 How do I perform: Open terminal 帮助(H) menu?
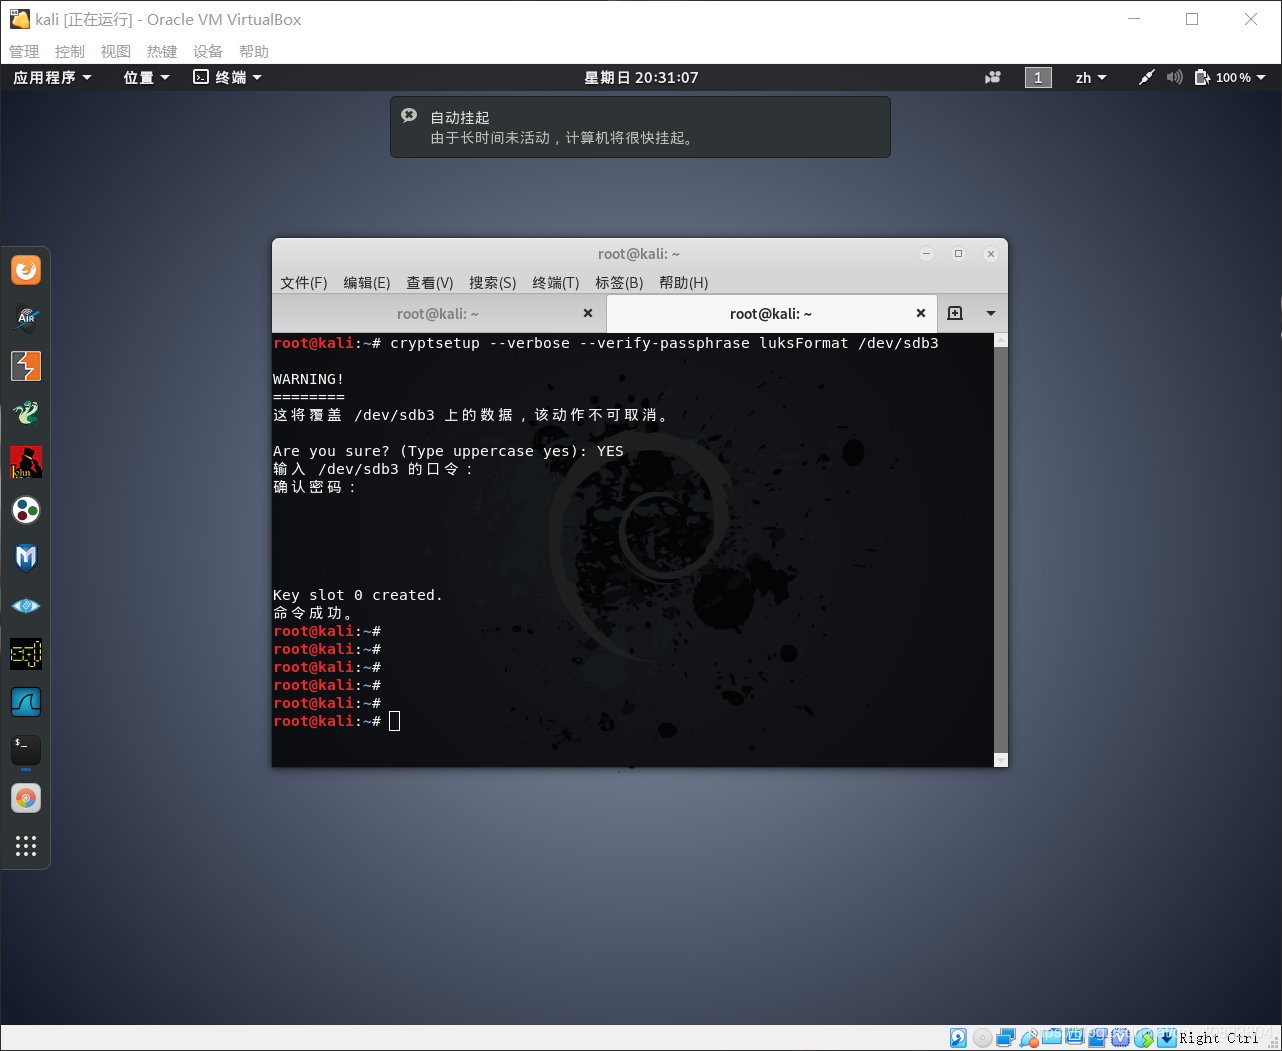pos(684,283)
